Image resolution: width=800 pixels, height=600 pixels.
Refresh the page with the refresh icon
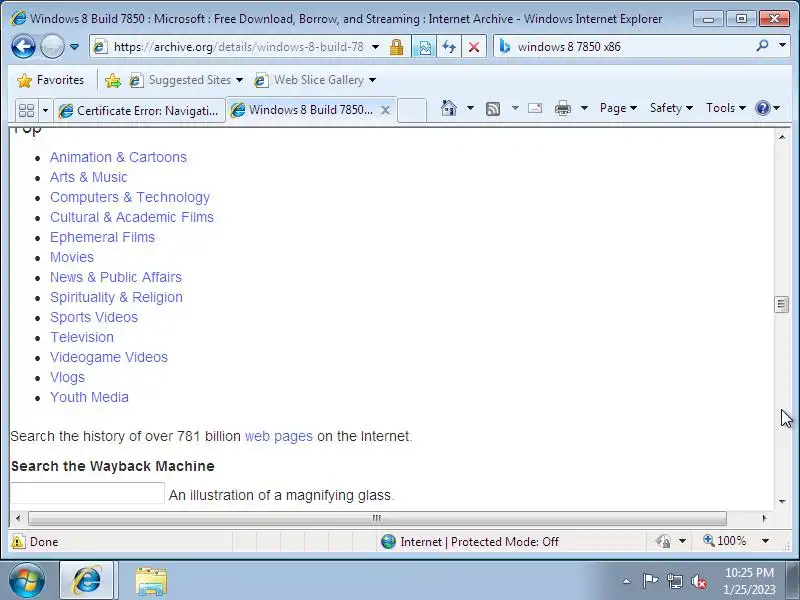[x=449, y=47]
